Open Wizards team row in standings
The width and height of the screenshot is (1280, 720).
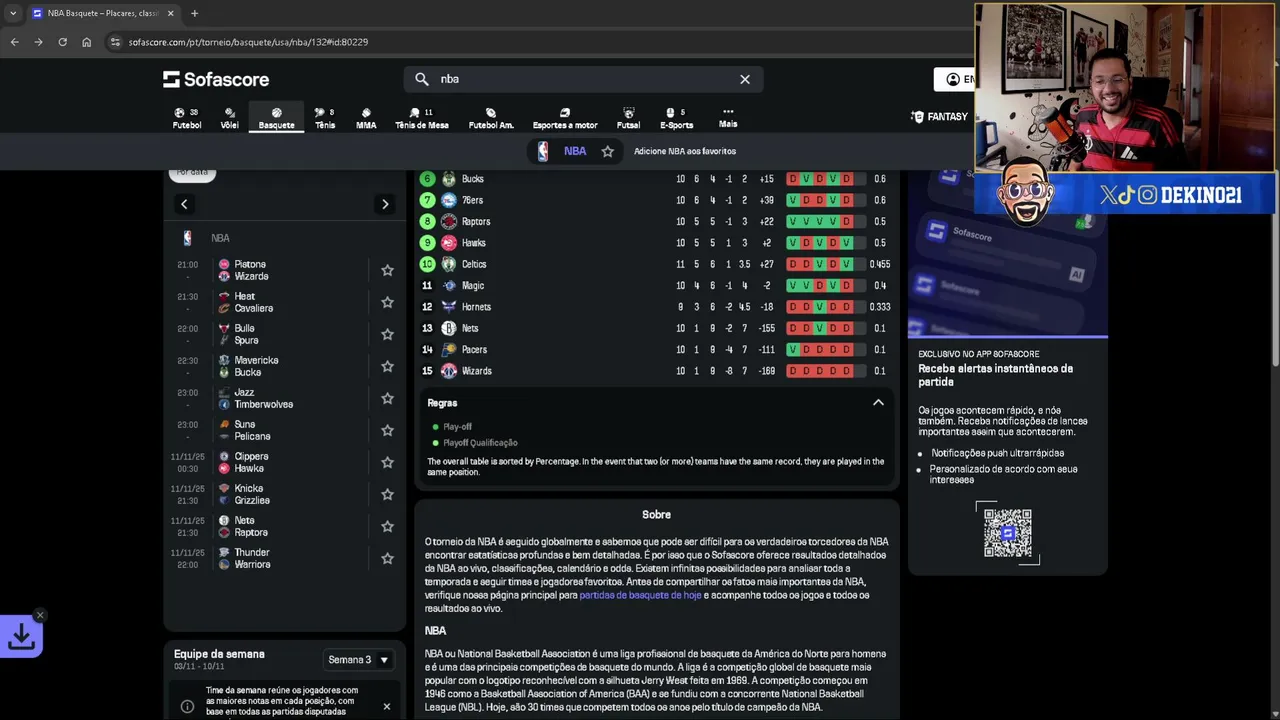(x=657, y=371)
